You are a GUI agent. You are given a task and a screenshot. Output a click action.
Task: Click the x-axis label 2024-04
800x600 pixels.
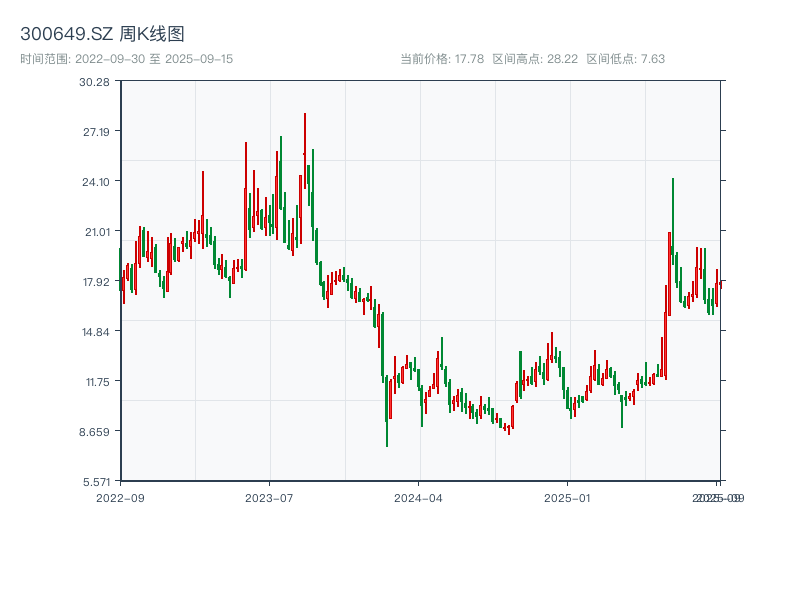418,498
